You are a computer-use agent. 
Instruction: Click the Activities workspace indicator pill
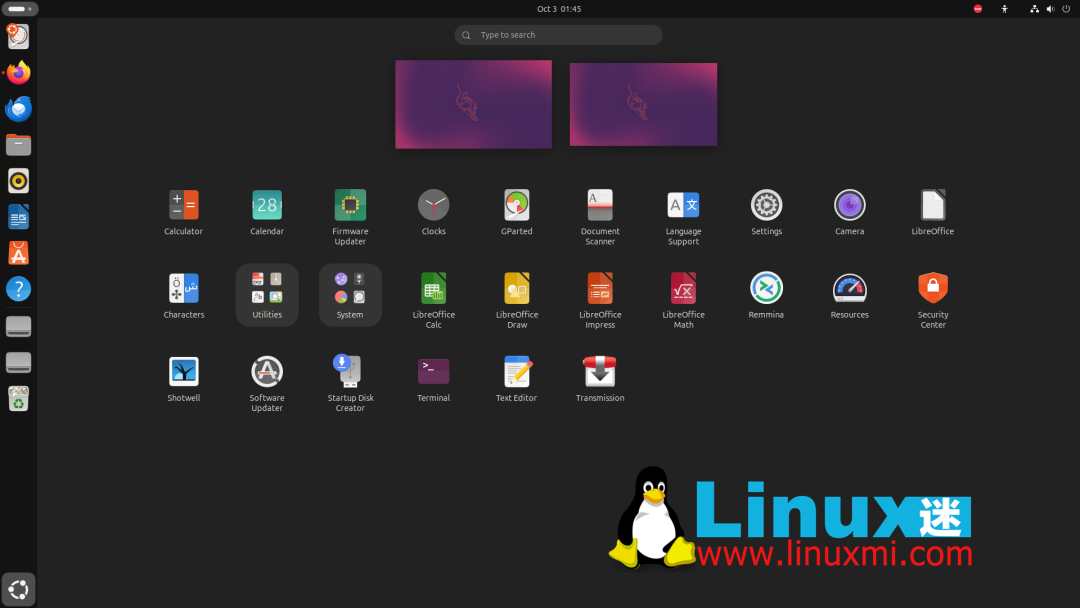[x=20, y=9]
